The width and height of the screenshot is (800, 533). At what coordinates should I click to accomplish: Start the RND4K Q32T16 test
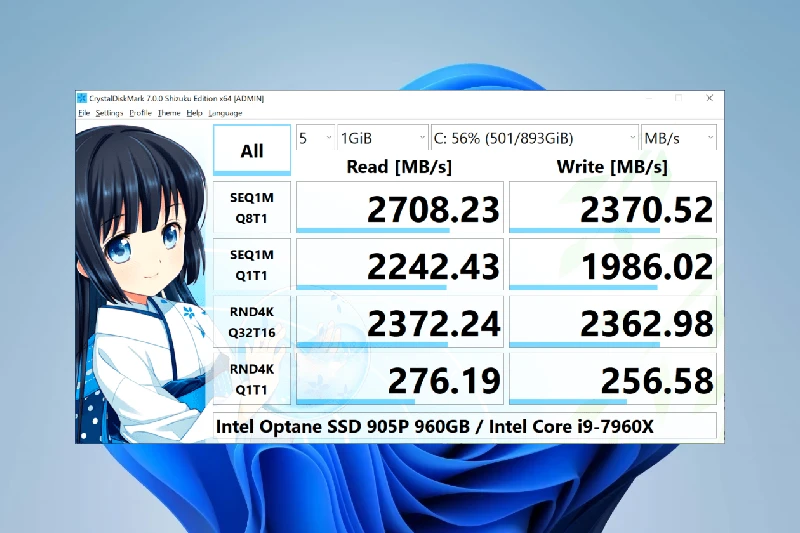pyautogui.click(x=252, y=322)
